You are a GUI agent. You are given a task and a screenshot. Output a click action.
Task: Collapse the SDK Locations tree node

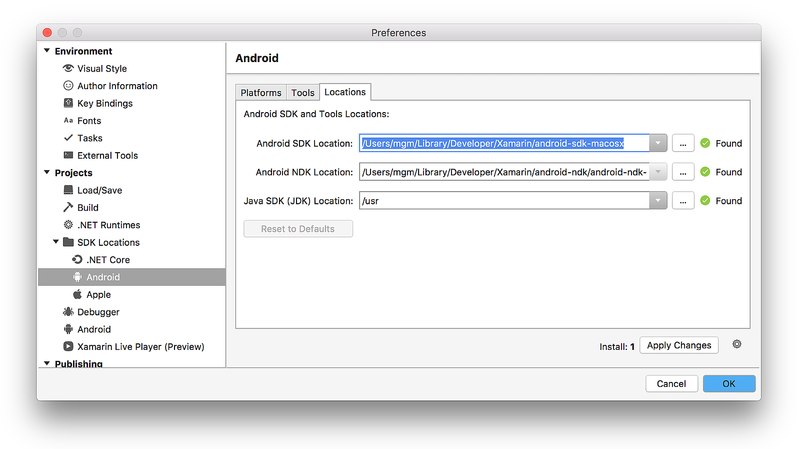tap(56, 242)
